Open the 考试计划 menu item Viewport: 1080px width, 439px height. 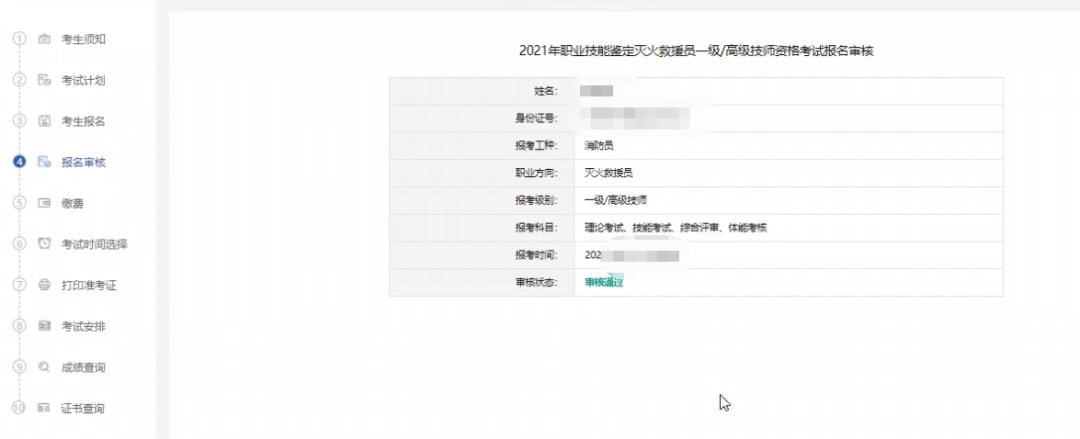click(x=83, y=81)
